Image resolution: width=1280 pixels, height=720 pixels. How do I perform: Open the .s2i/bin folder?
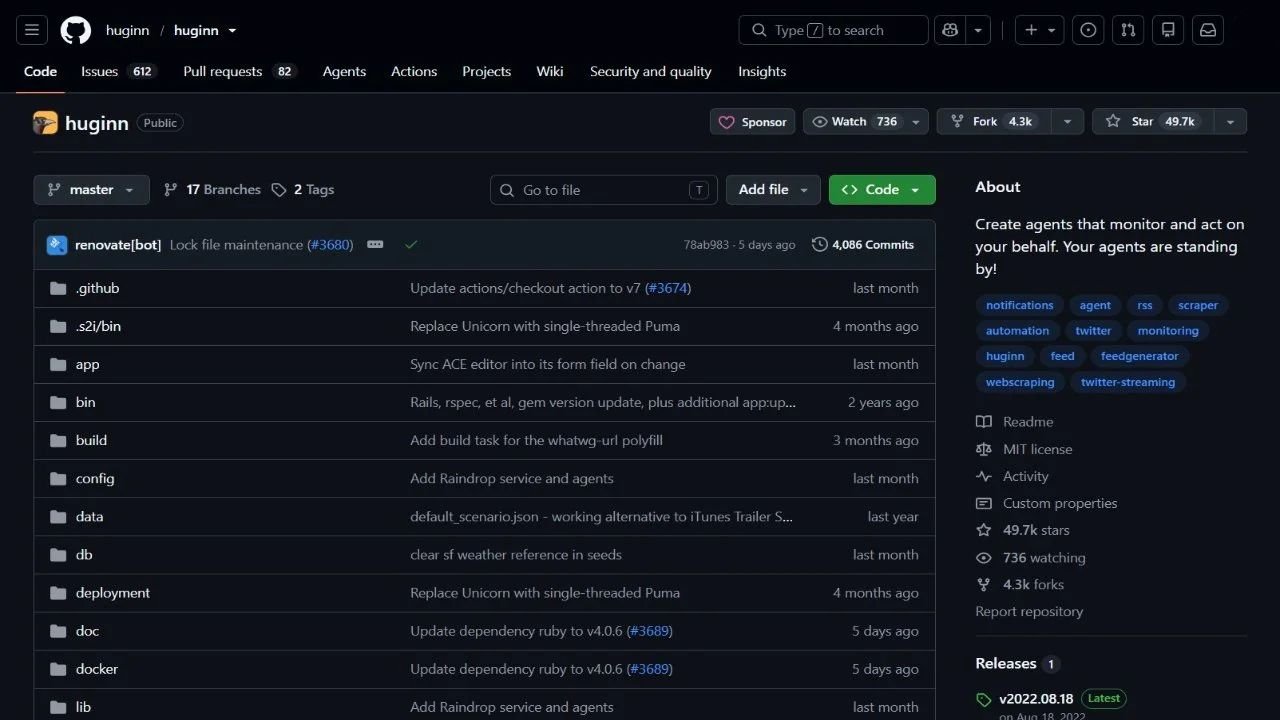pyautogui.click(x=98, y=326)
